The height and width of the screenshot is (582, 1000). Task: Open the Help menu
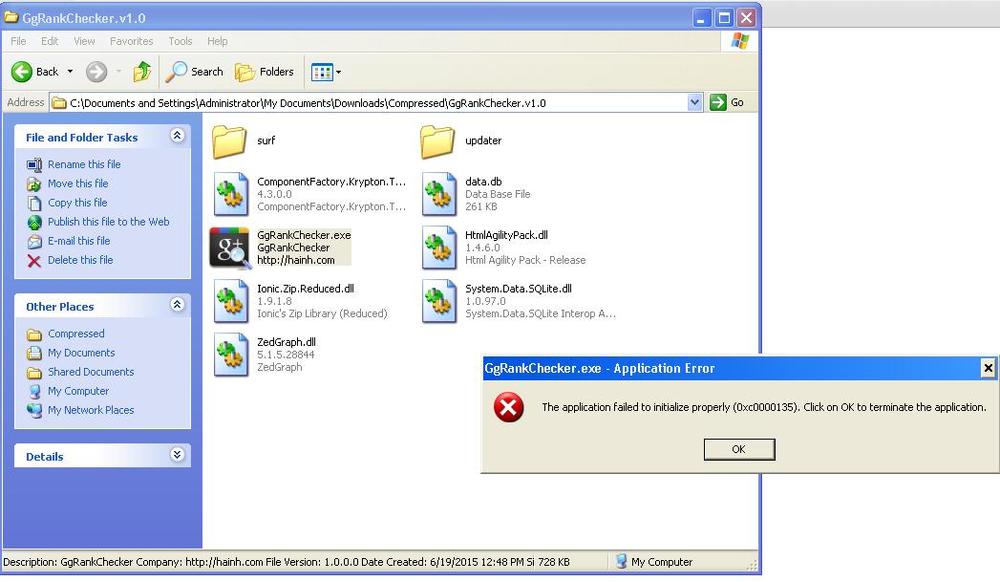(217, 41)
